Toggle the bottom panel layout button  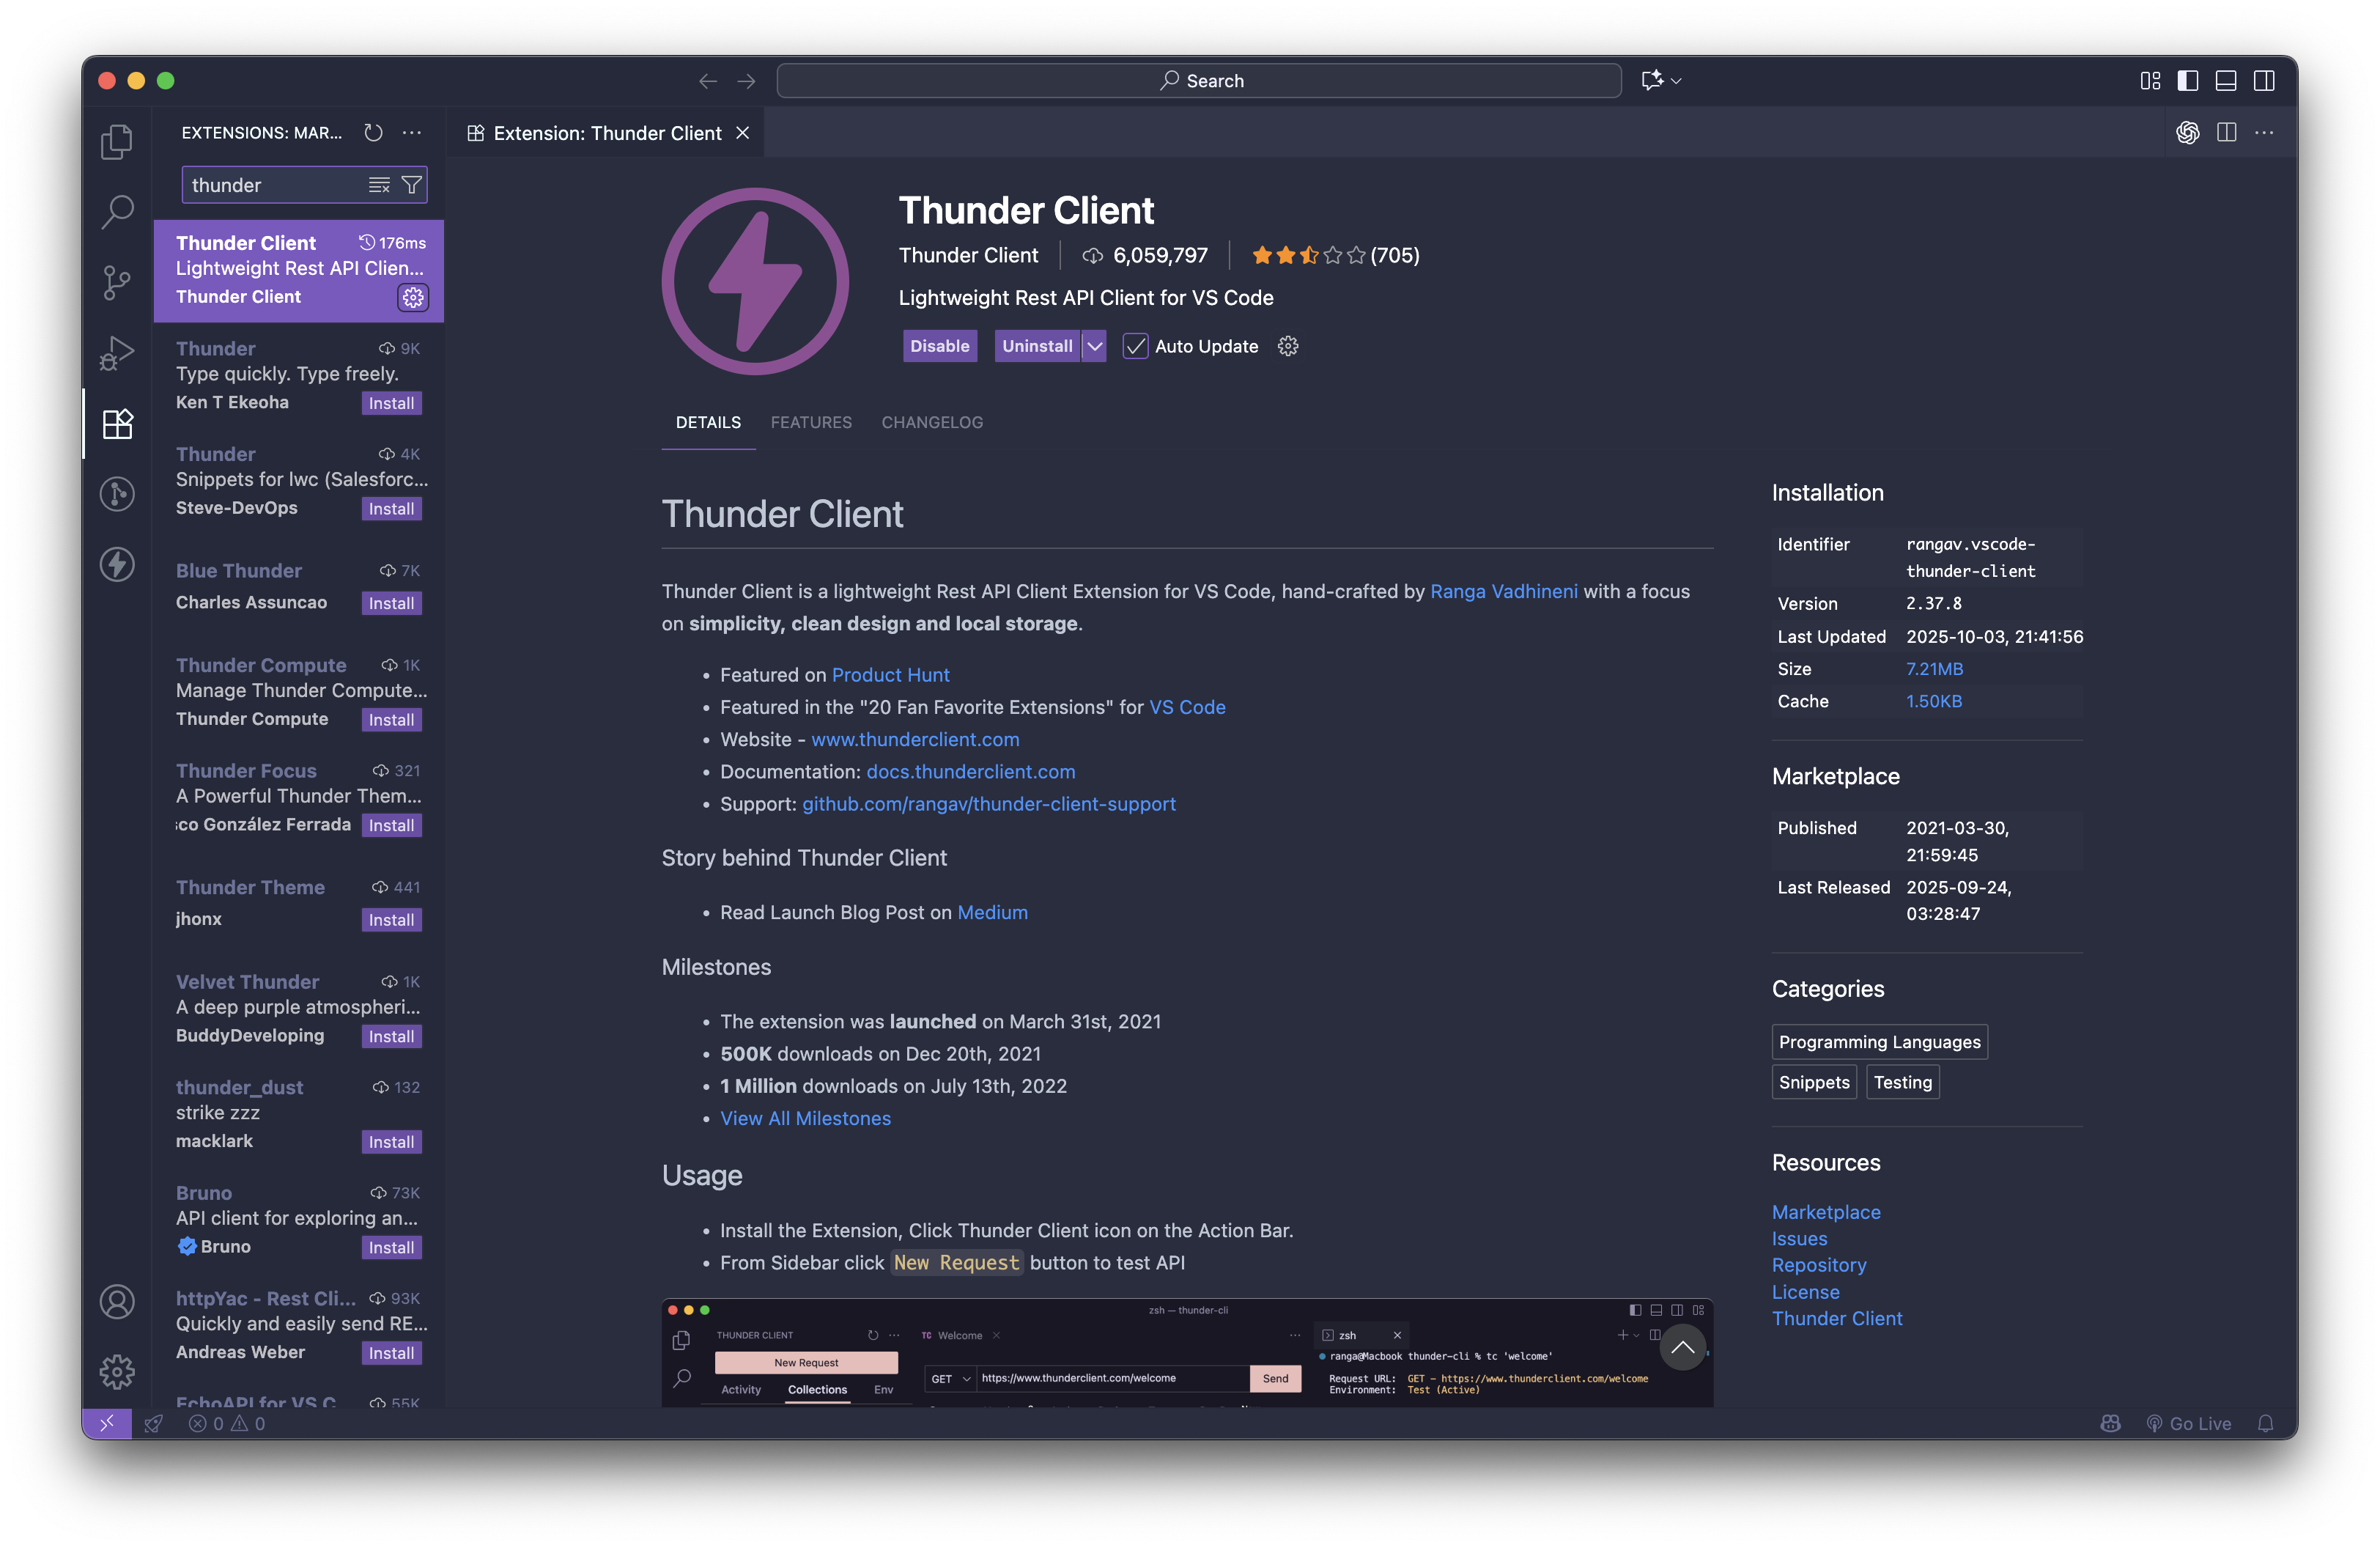[2226, 81]
